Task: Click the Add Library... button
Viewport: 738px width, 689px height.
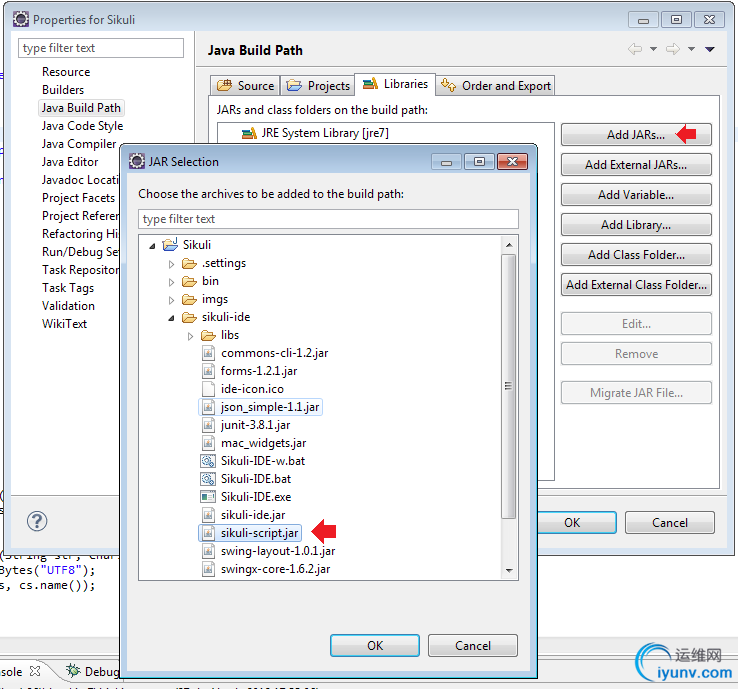Action: click(636, 225)
